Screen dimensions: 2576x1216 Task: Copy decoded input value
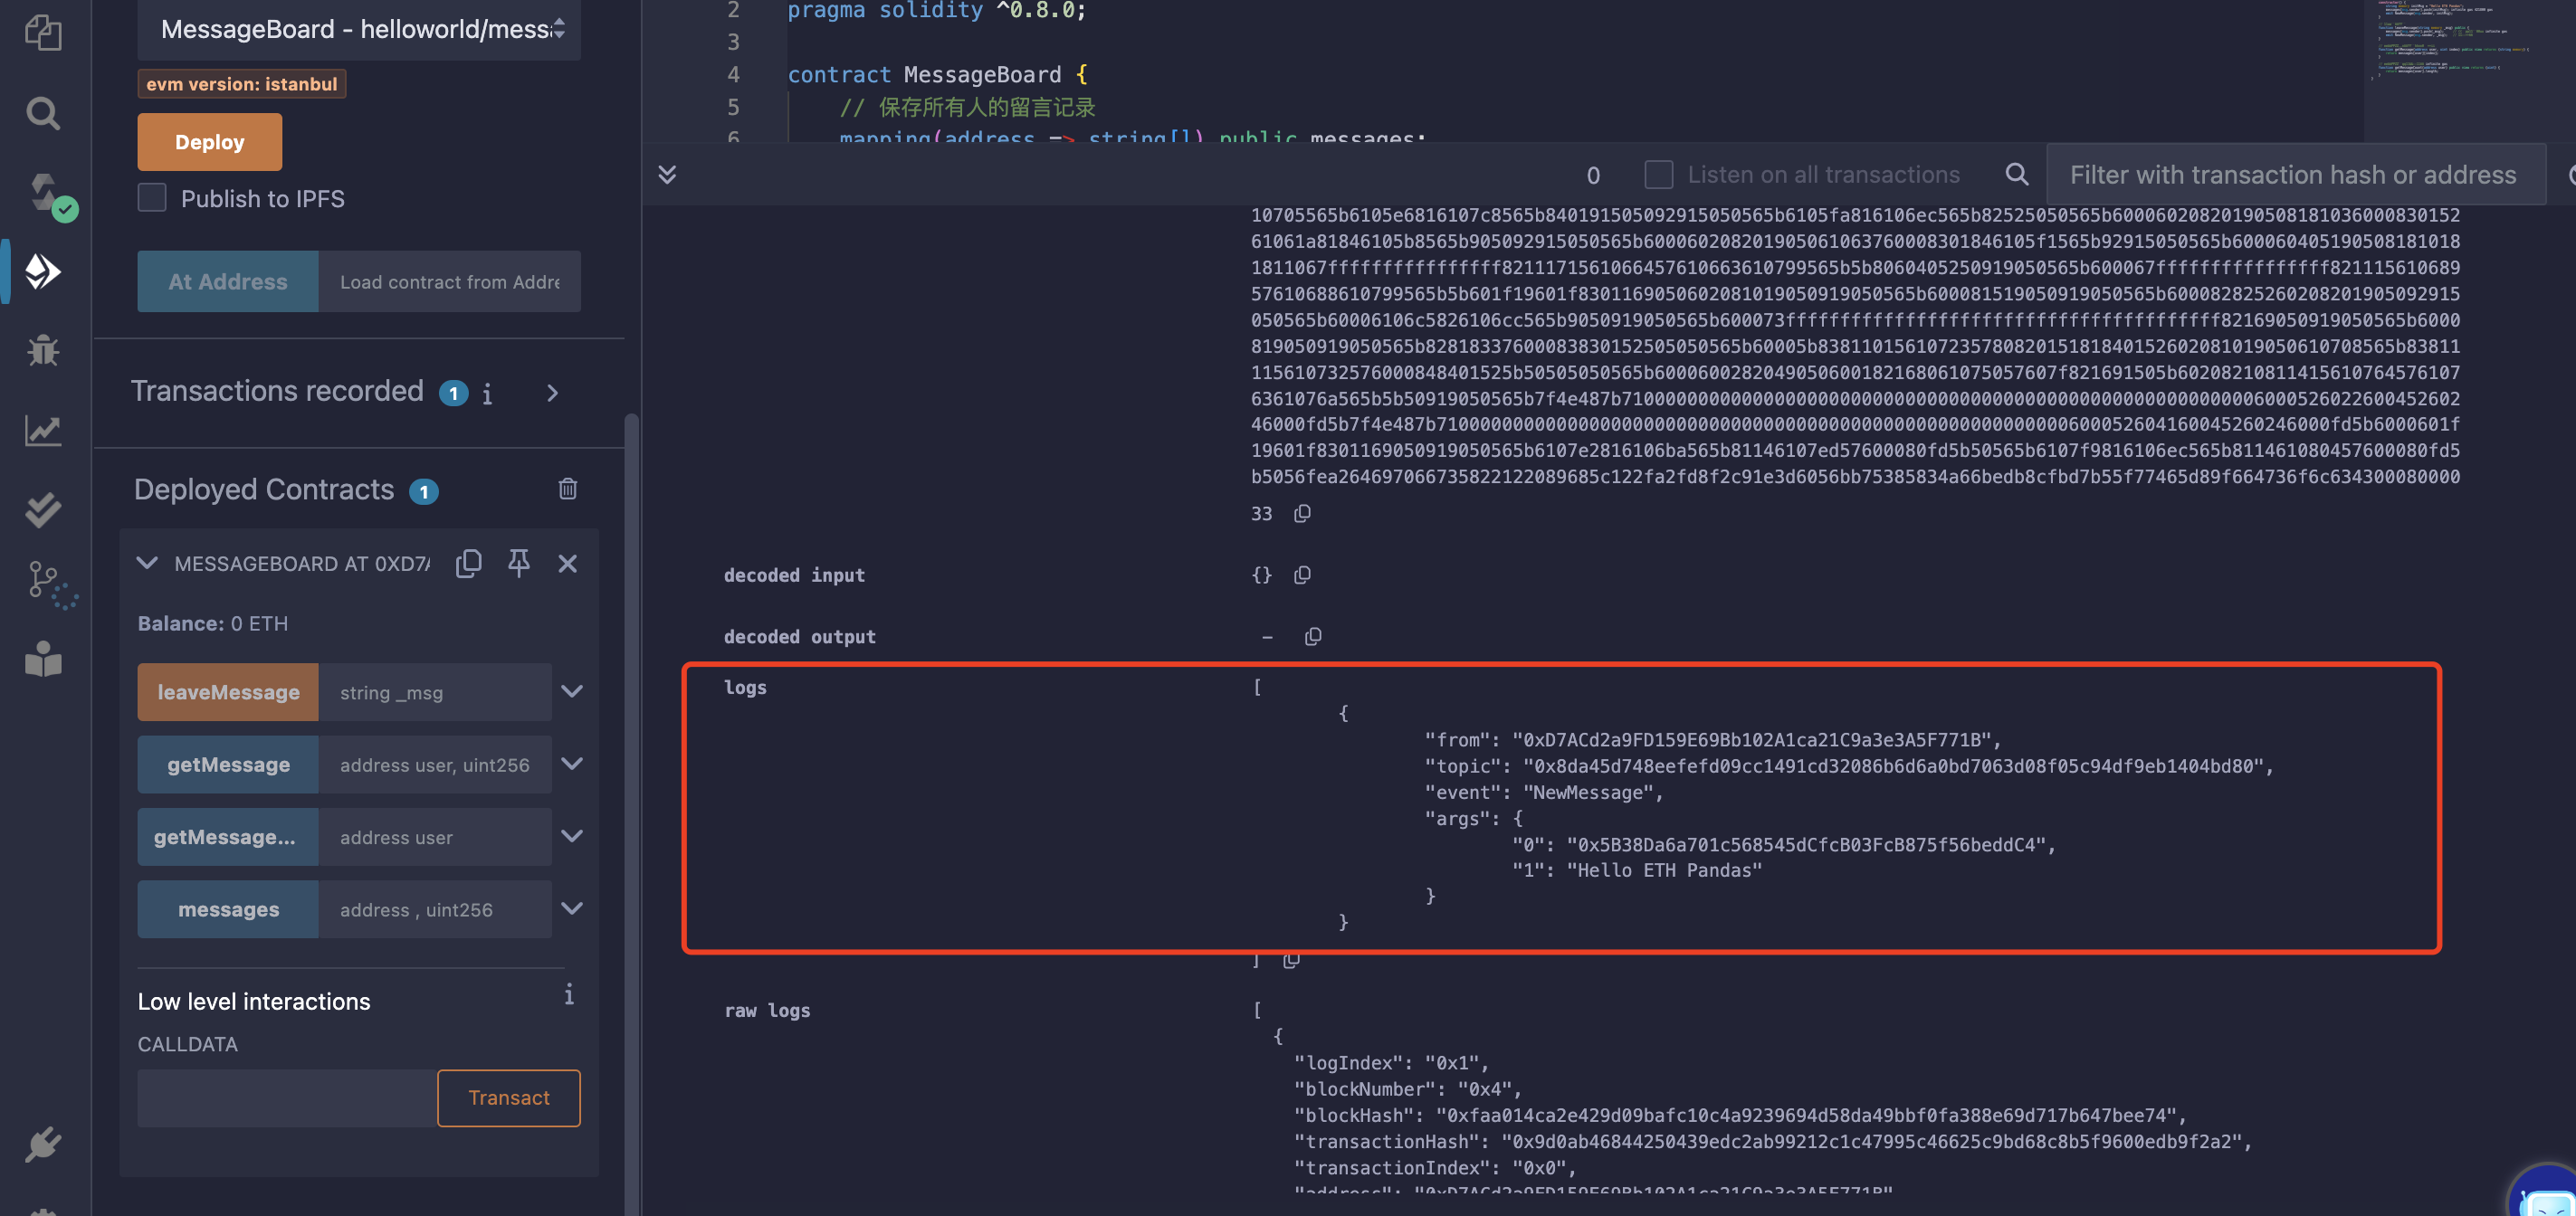tap(1301, 575)
